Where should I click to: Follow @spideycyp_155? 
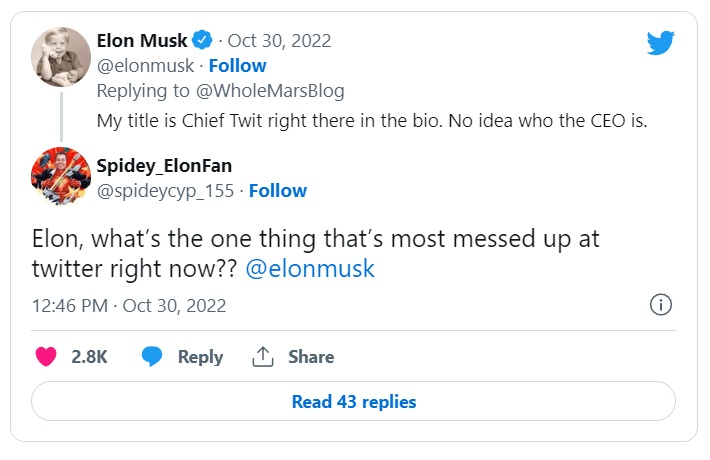click(x=278, y=191)
